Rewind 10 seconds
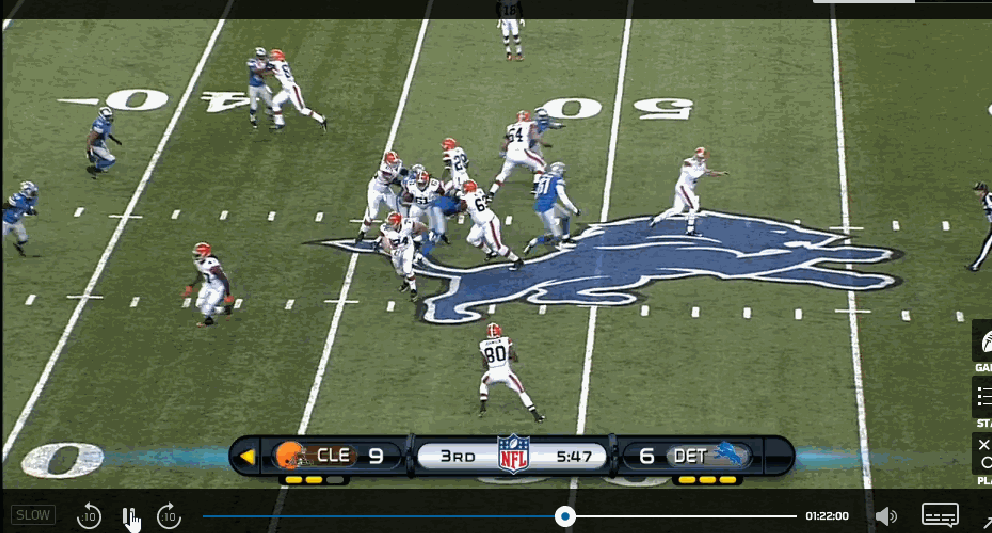Image resolution: width=992 pixels, height=533 pixels. (x=89, y=517)
